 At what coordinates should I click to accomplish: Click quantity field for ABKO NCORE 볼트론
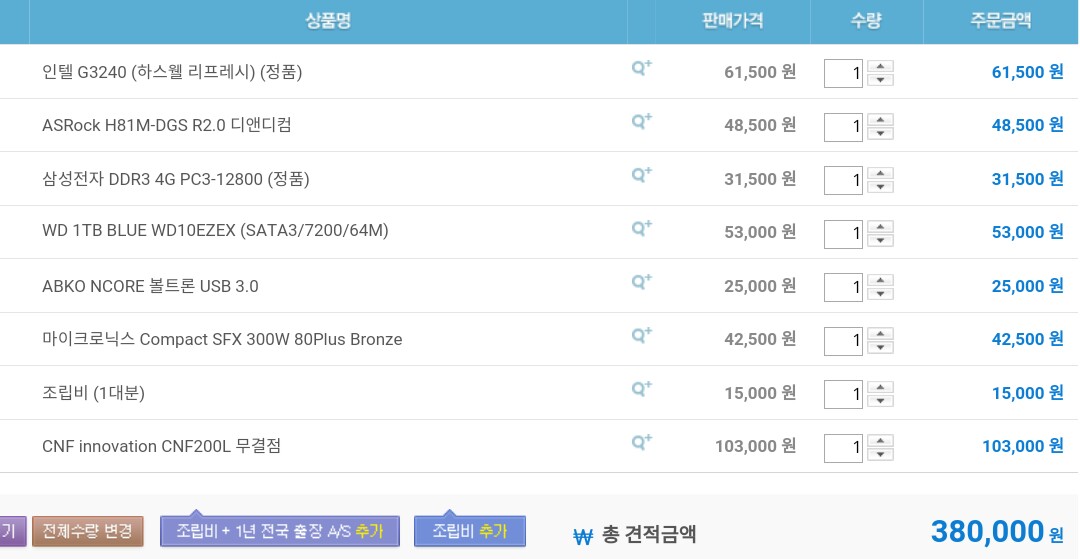coord(843,287)
